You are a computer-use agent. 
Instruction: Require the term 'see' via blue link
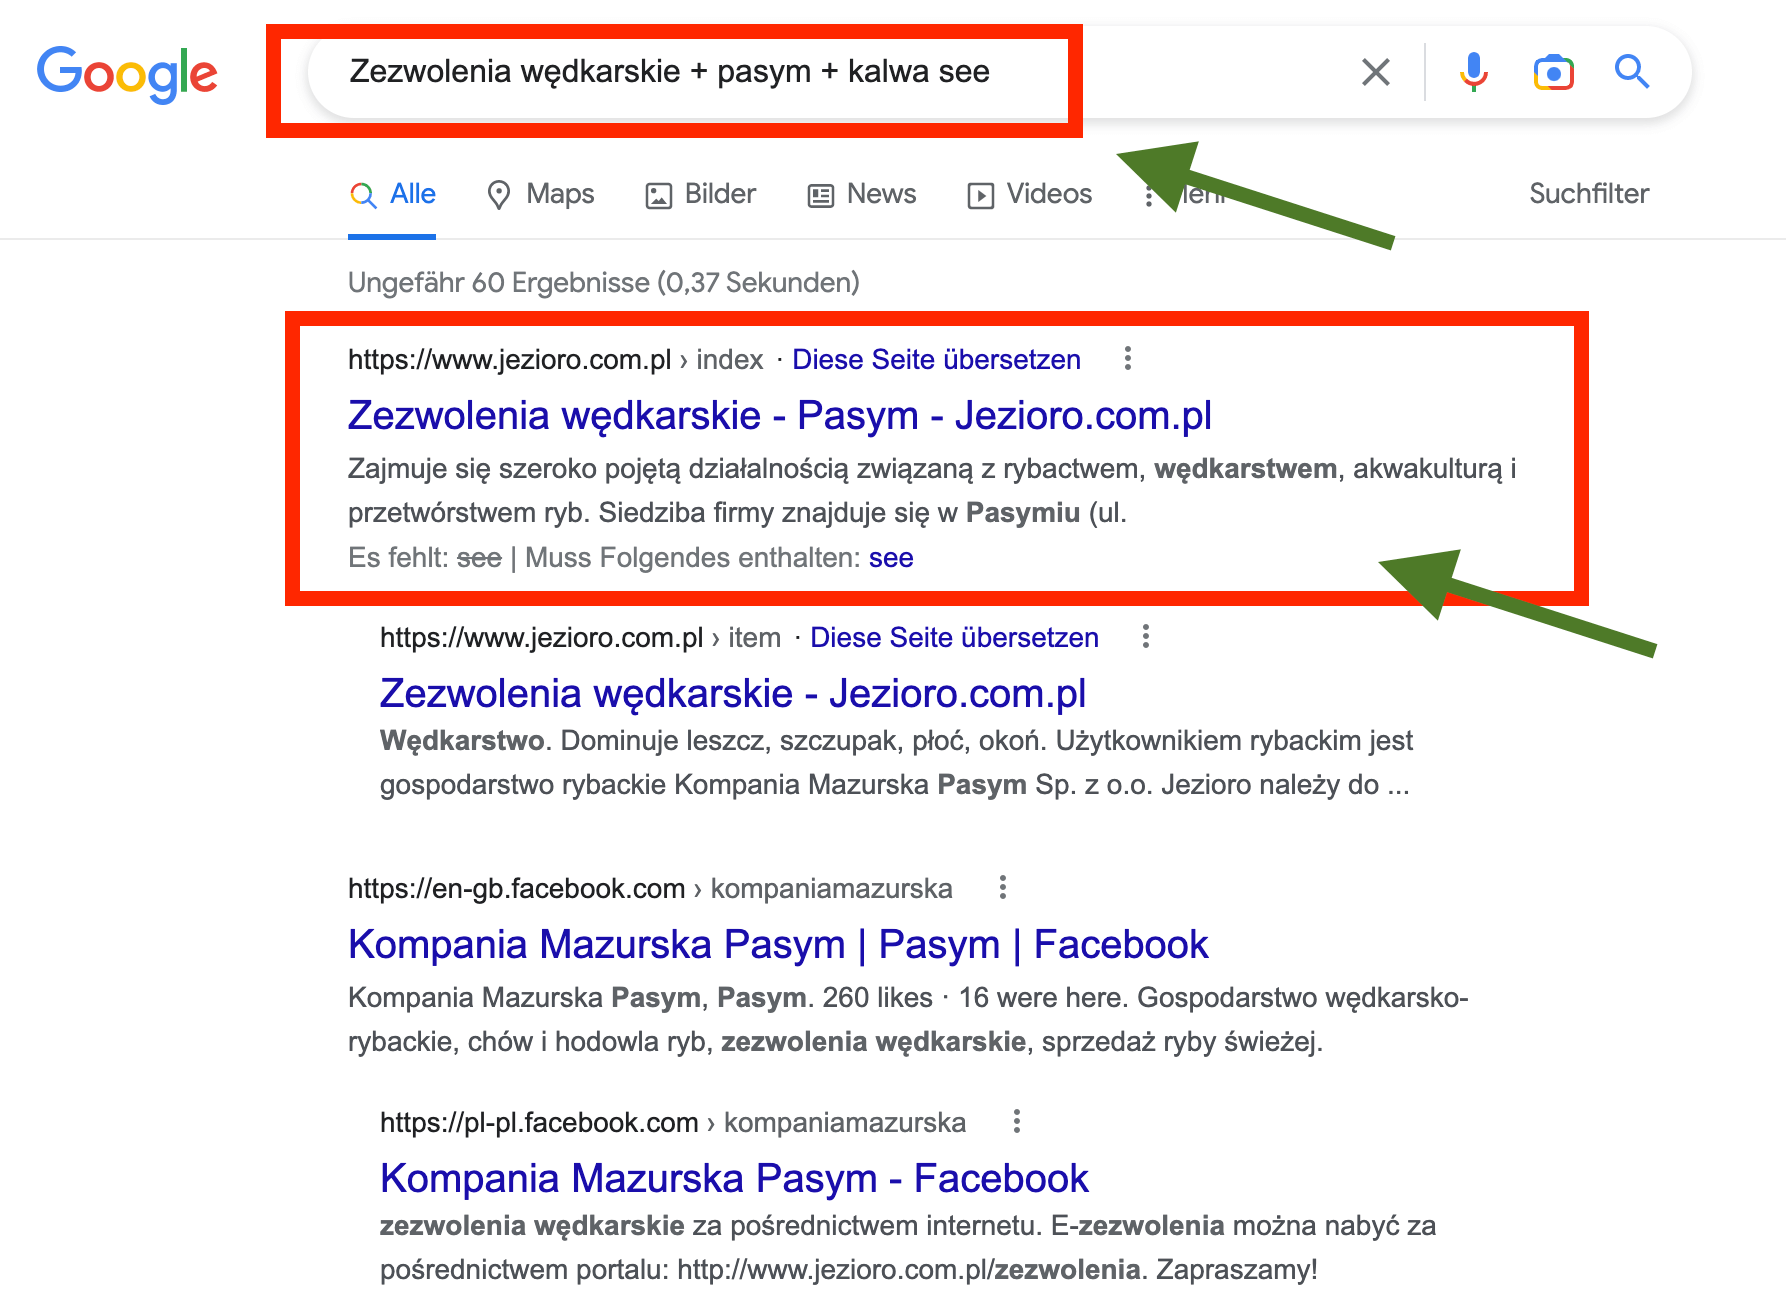891,558
